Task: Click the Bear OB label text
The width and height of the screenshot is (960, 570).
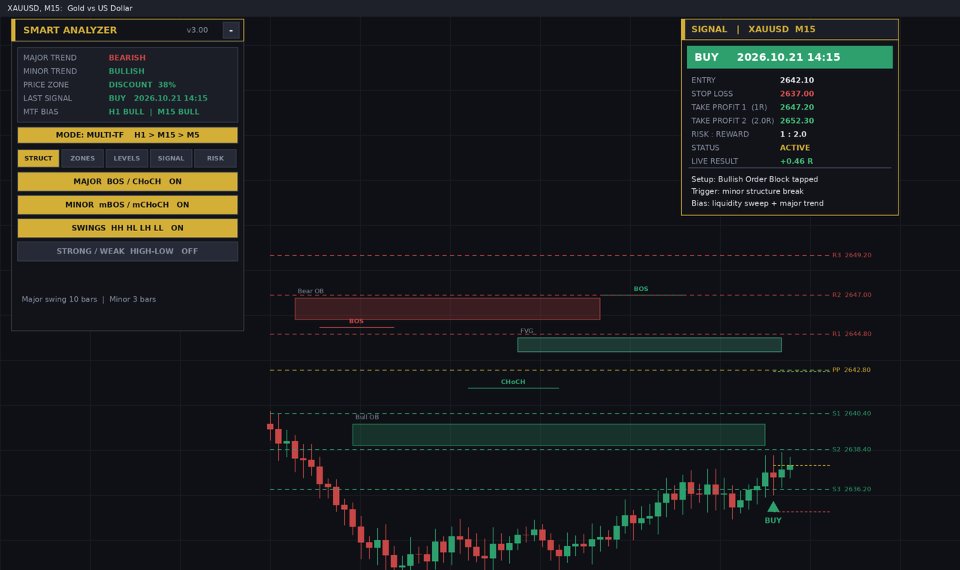Action: [310, 291]
